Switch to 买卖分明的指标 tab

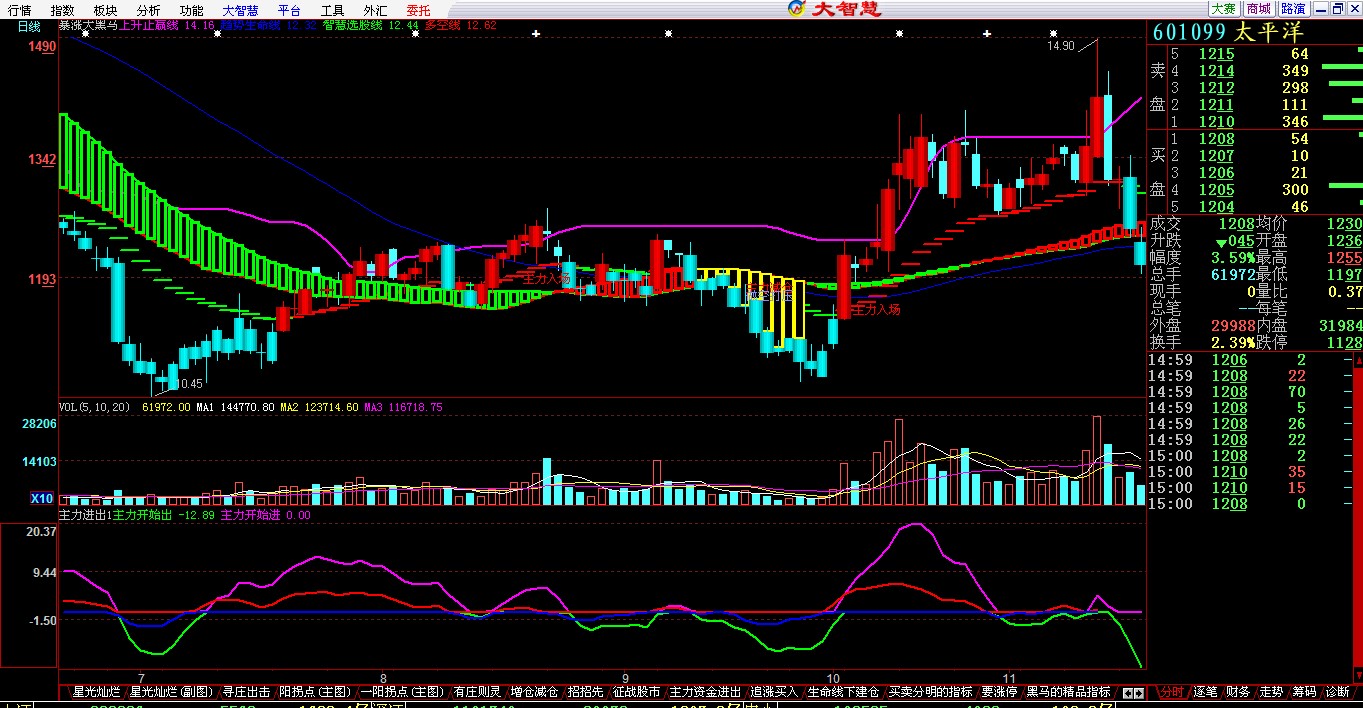pyautogui.click(x=931, y=691)
